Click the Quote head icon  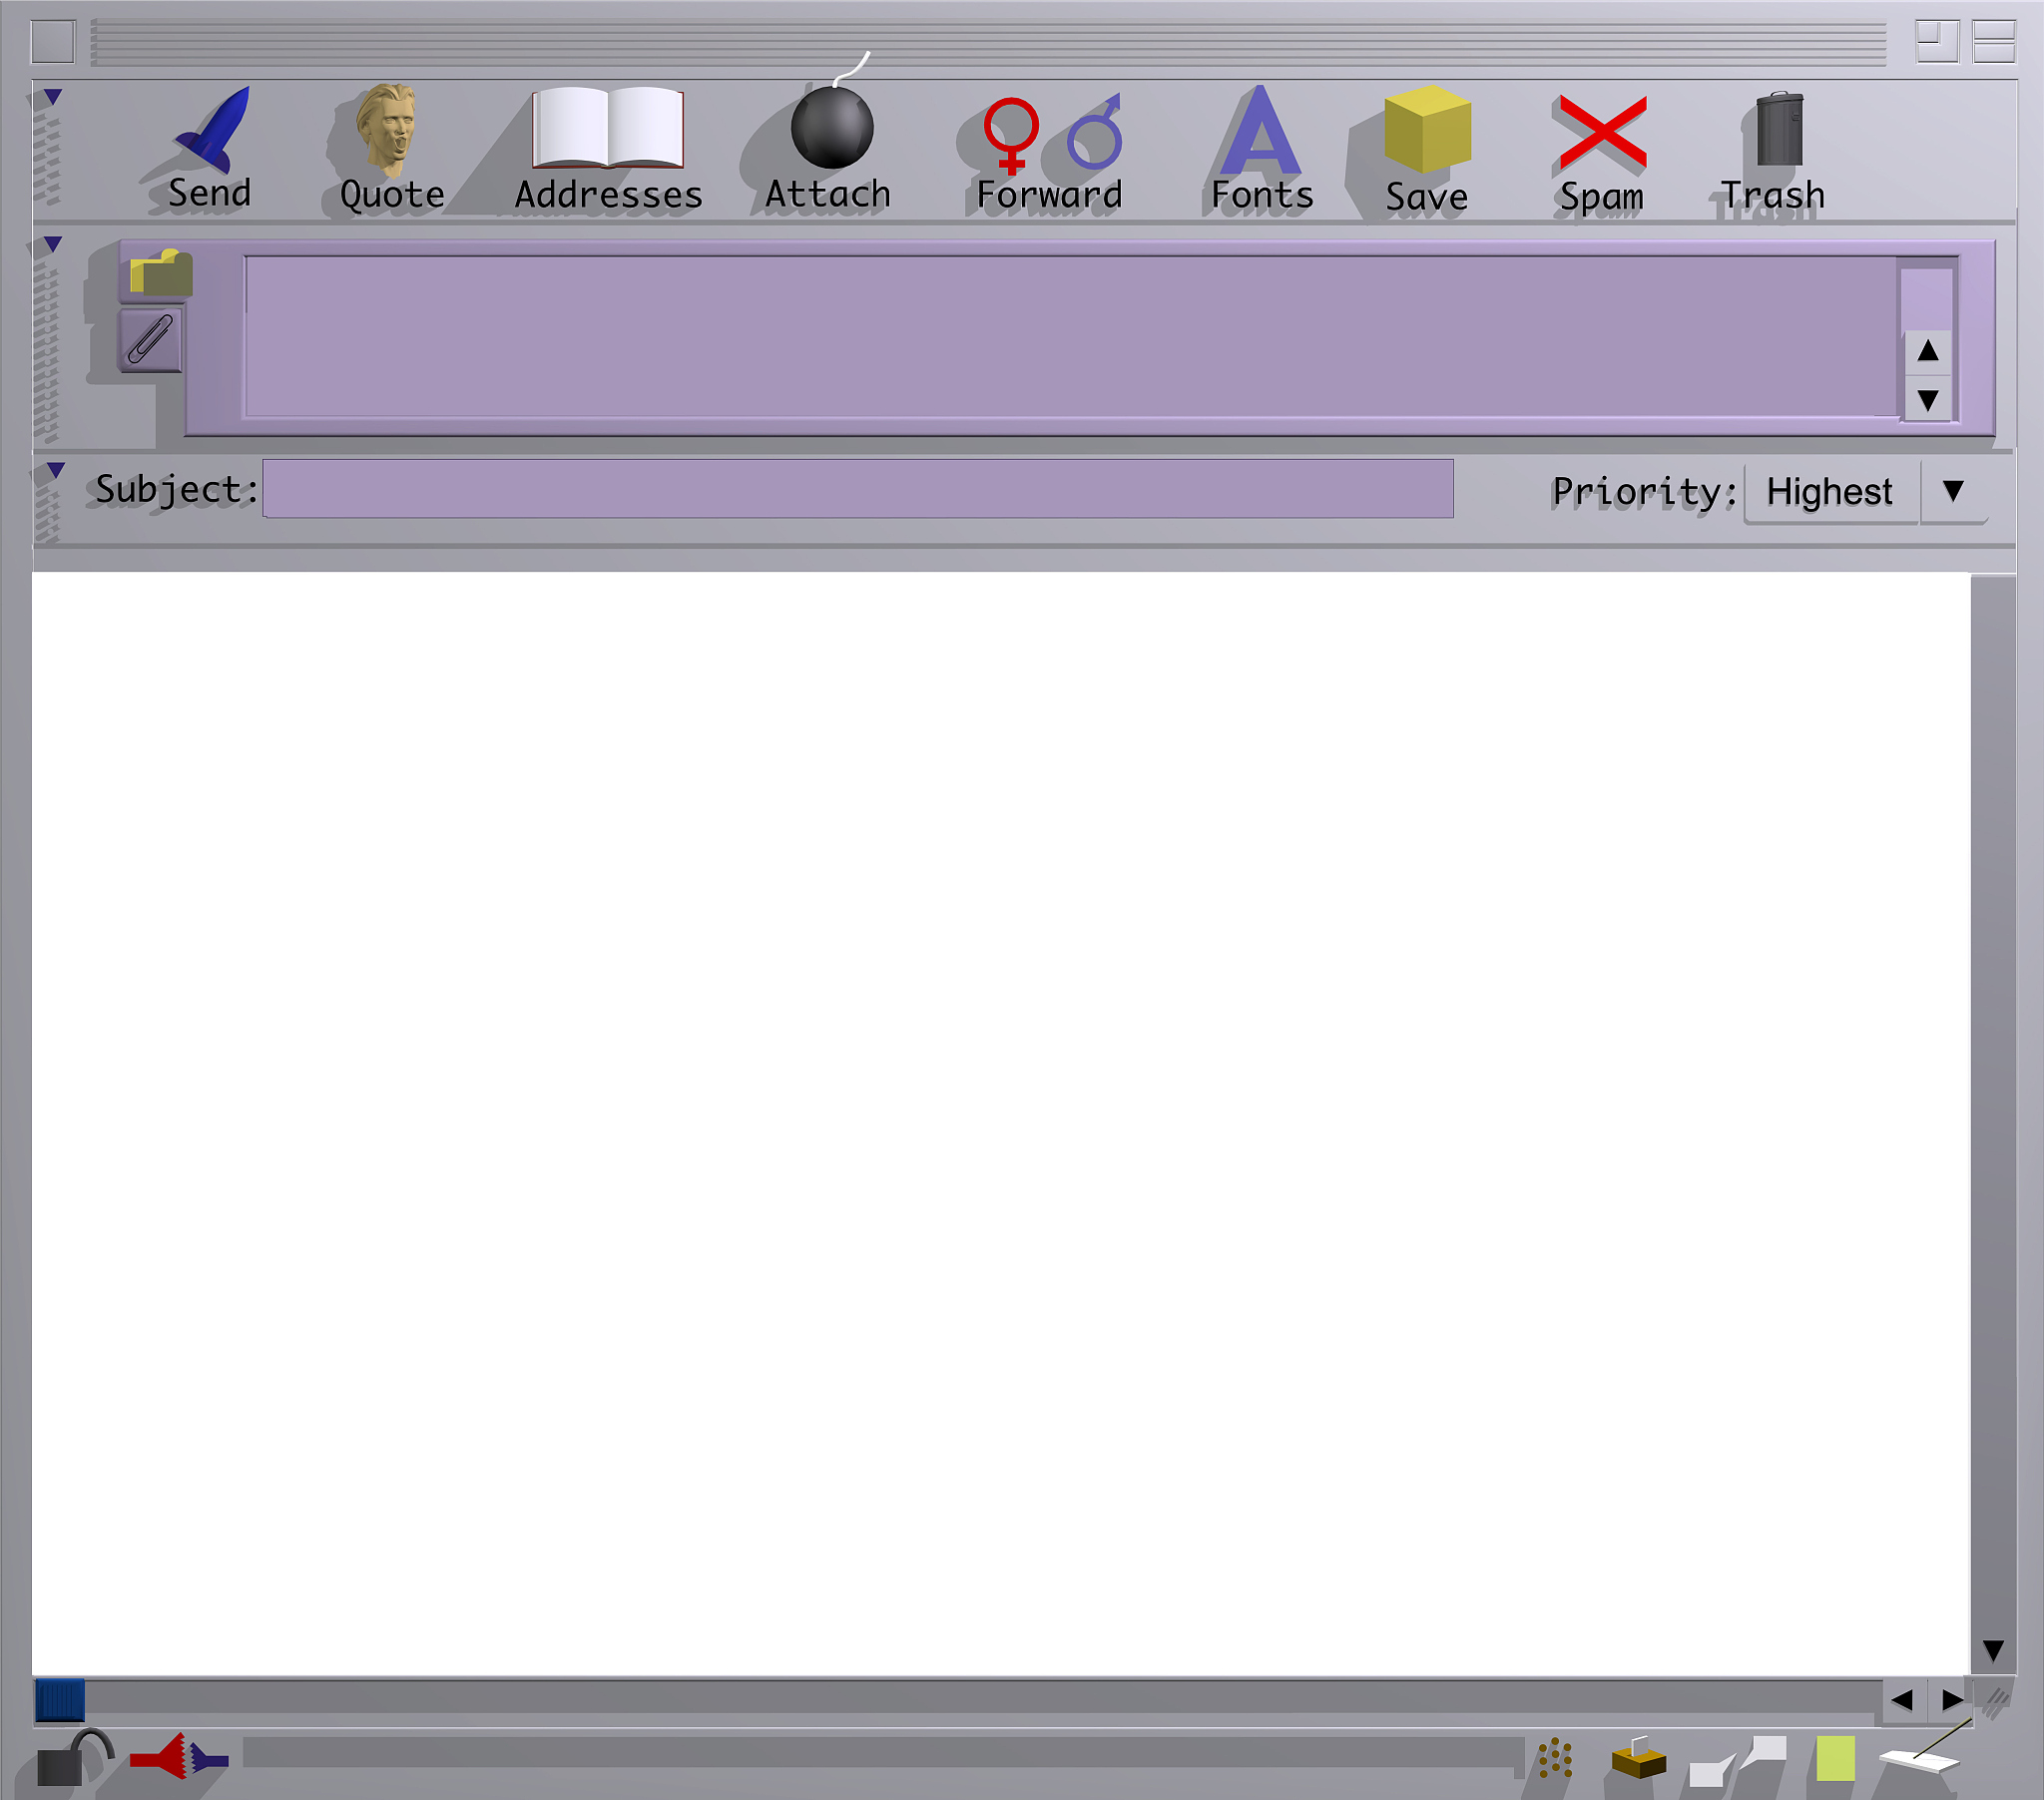(388, 130)
